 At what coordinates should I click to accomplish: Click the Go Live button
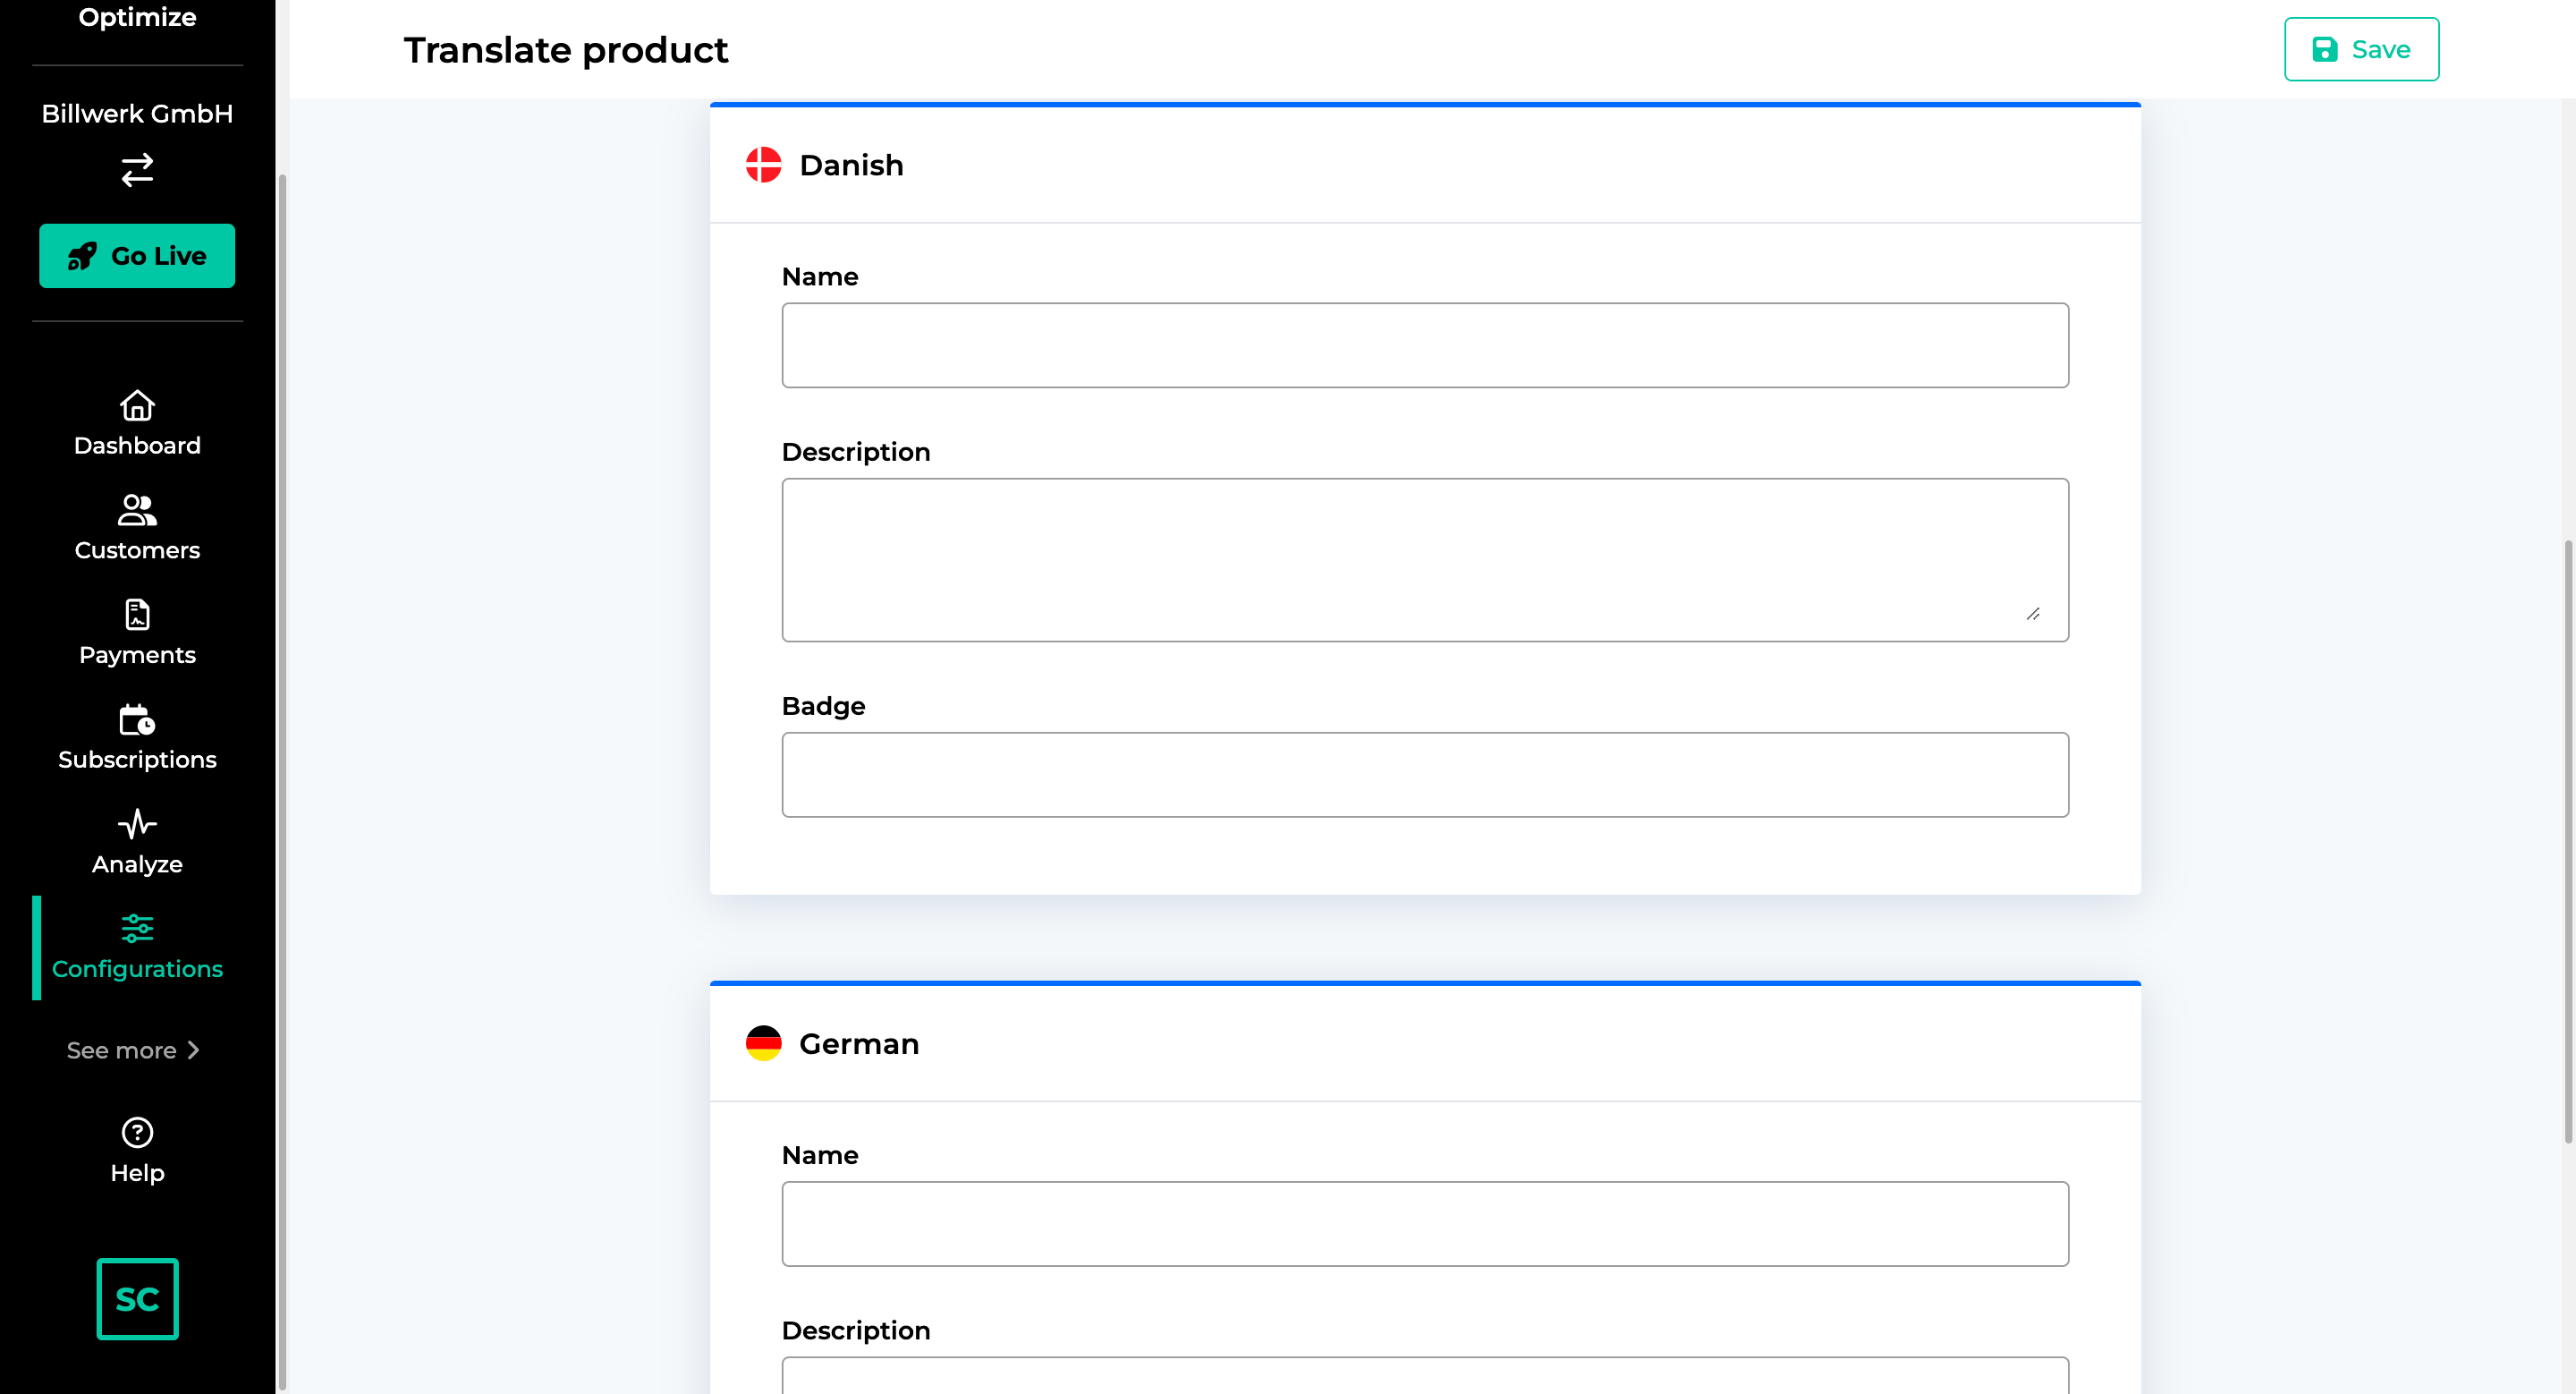tap(137, 256)
